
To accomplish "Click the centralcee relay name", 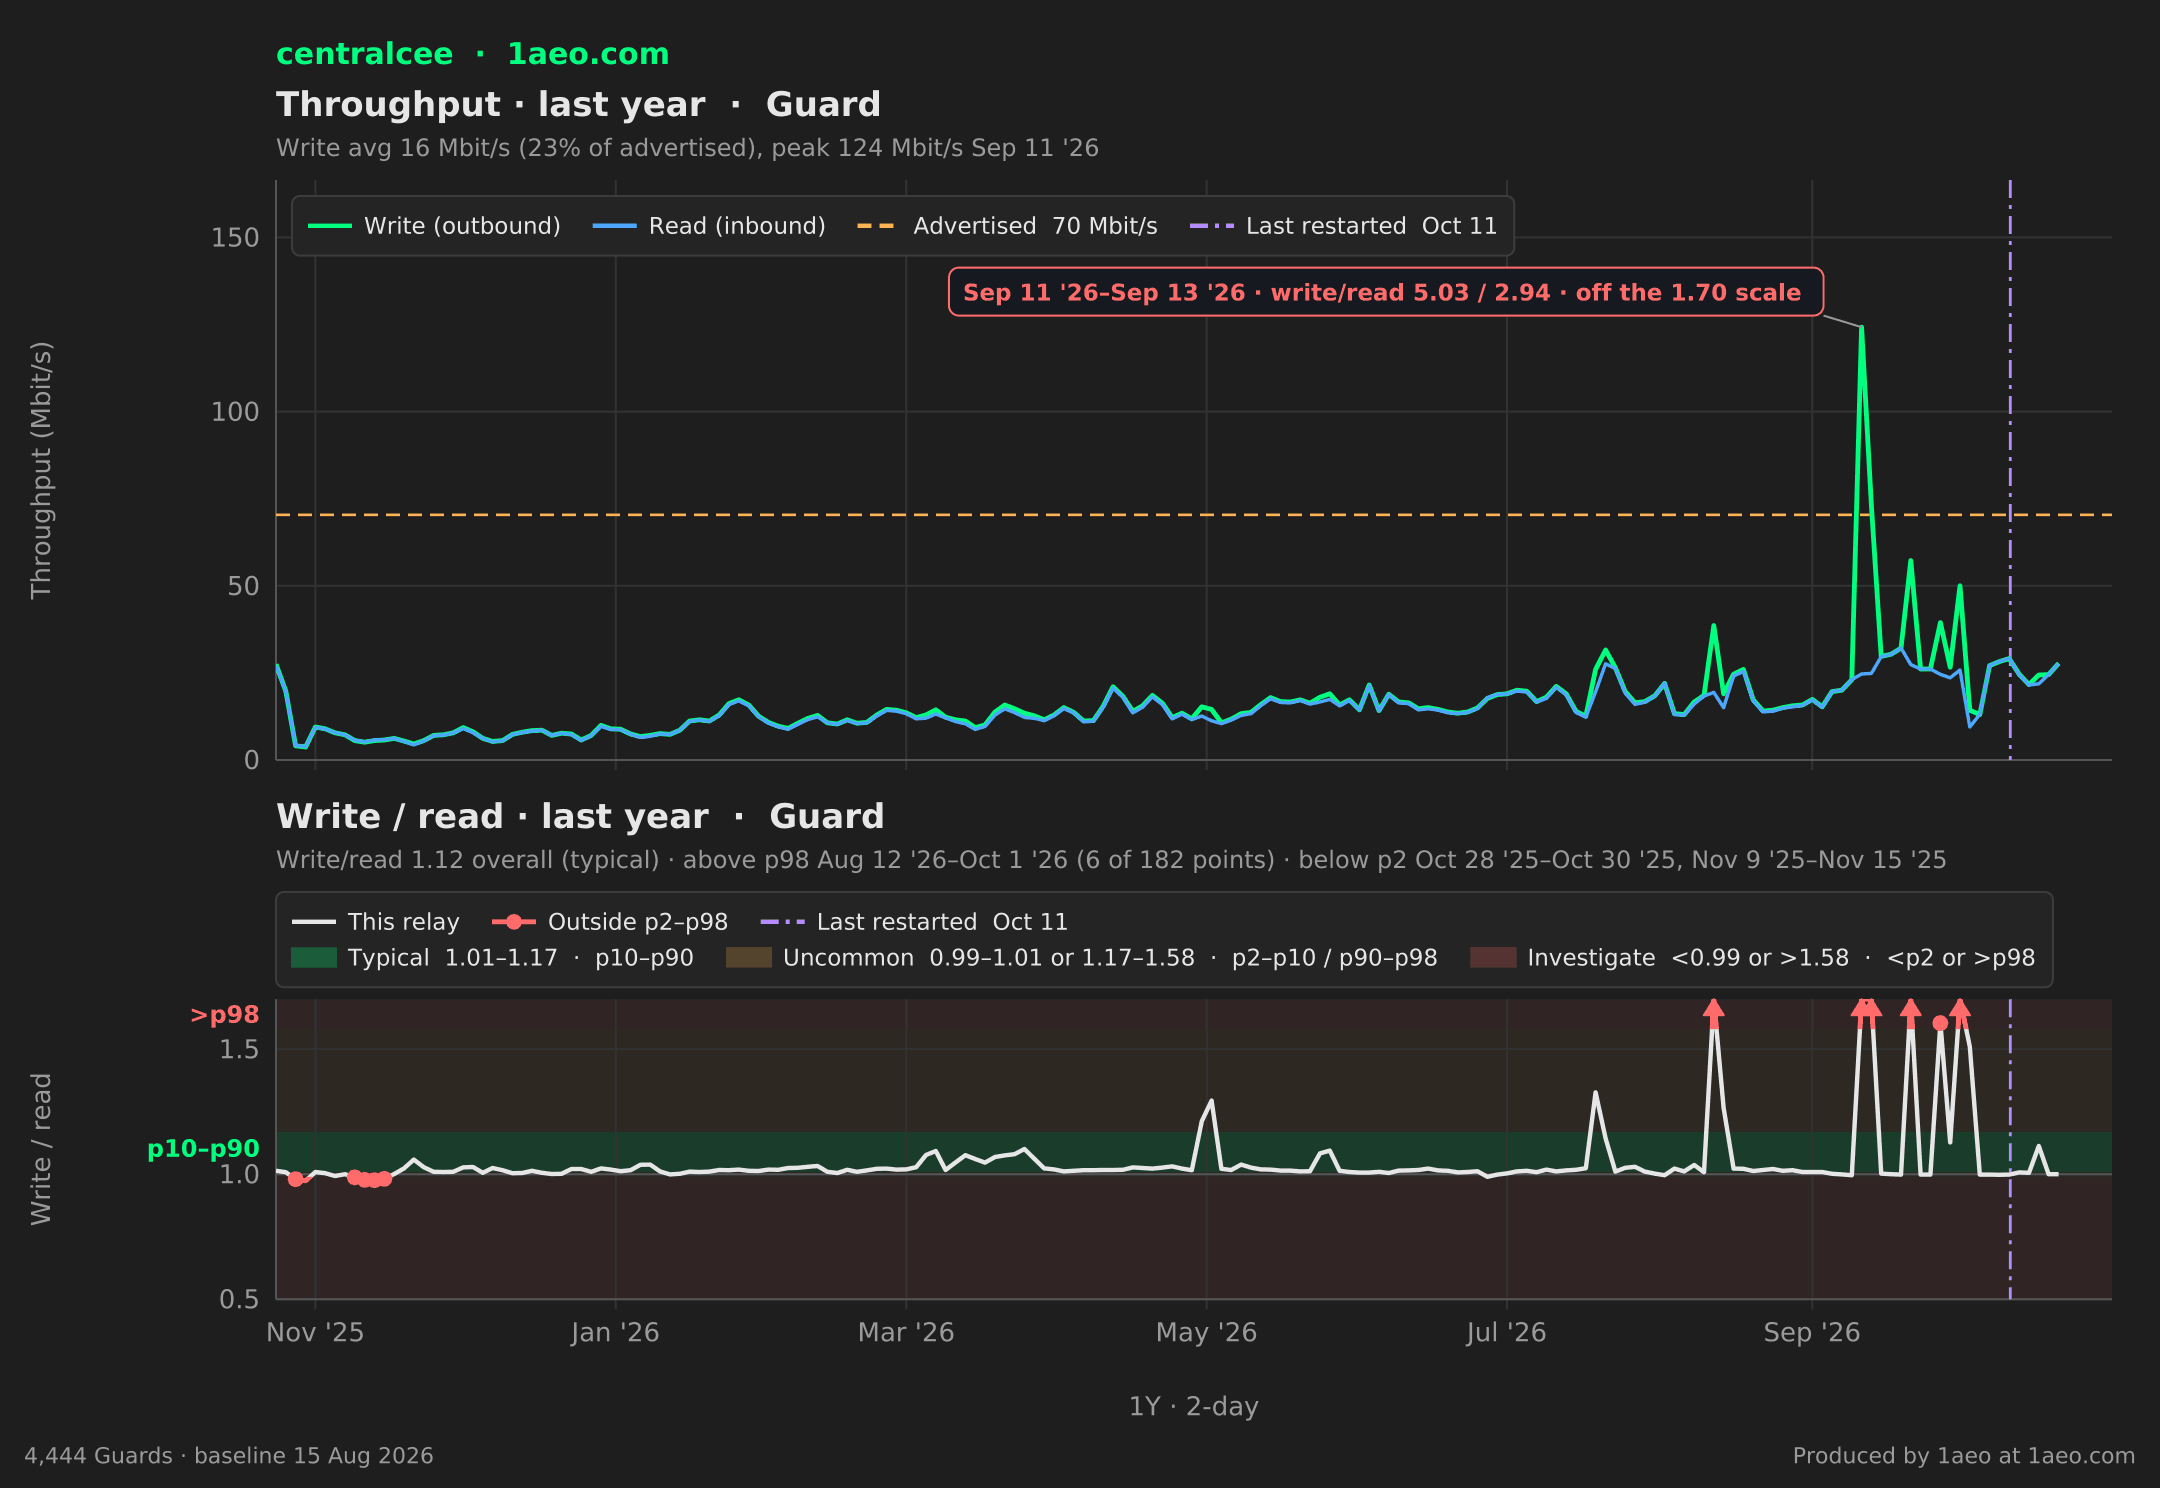I will (x=364, y=54).
